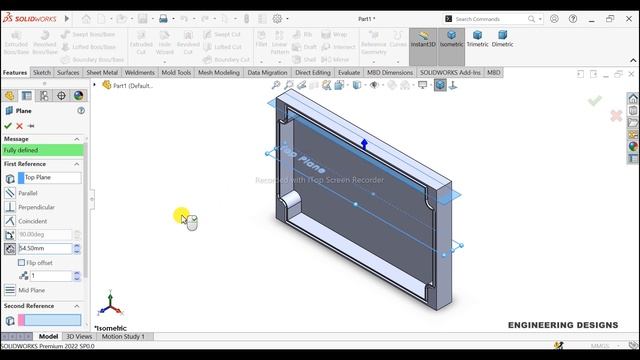Click the Search Commands field
The height and width of the screenshot is (360, 640).
pos(492,19)
